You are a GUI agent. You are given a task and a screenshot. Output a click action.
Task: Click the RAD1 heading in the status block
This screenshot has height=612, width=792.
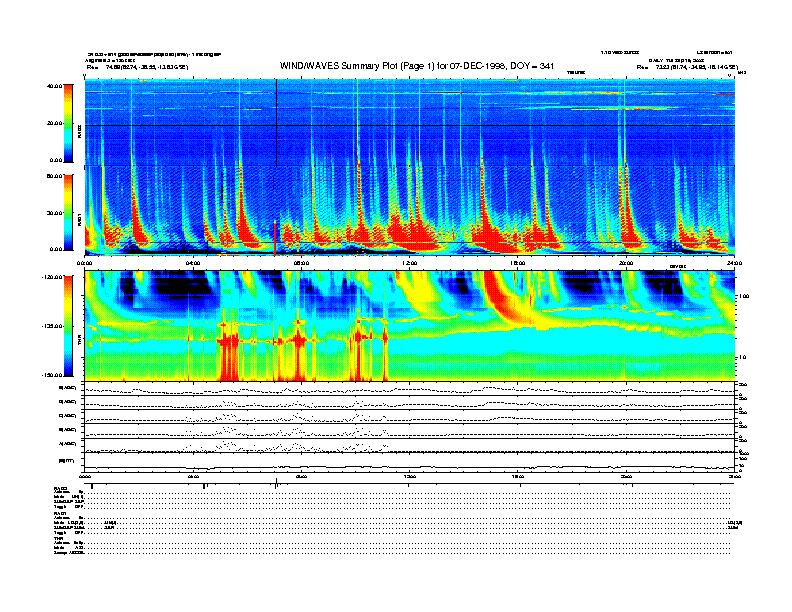pyautogui.click(x=60, y=514)
